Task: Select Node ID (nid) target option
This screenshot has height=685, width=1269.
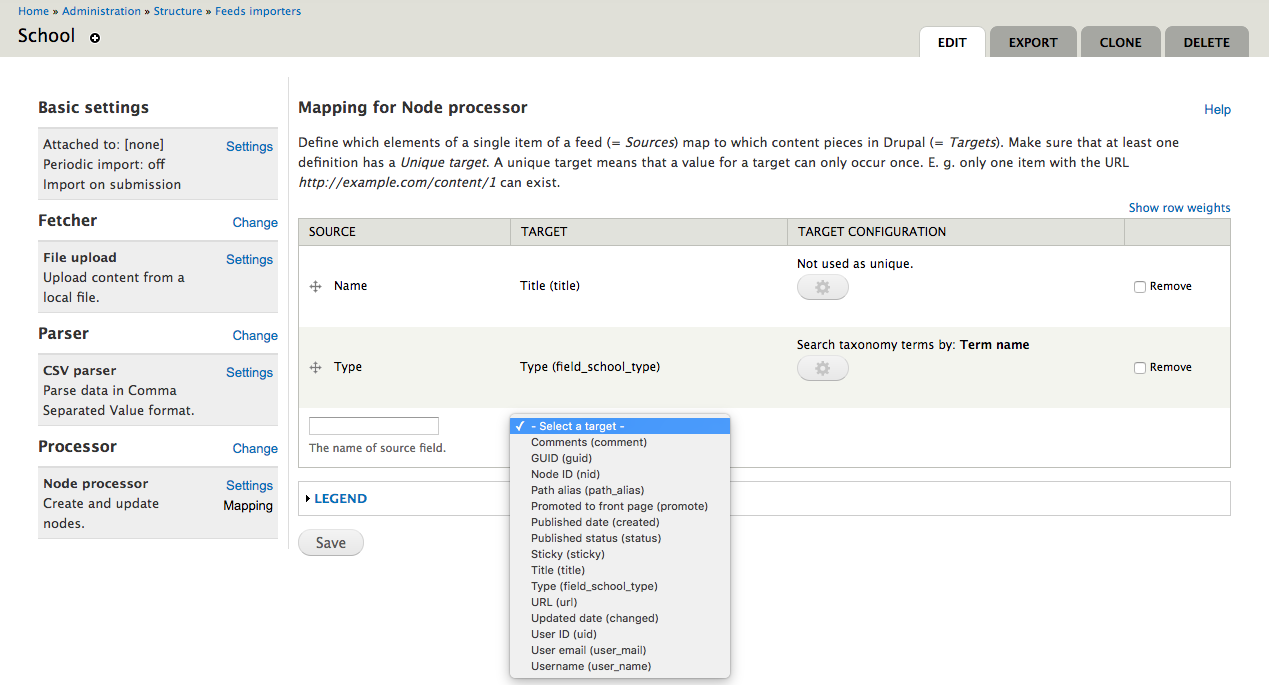Action: [620, 474]
